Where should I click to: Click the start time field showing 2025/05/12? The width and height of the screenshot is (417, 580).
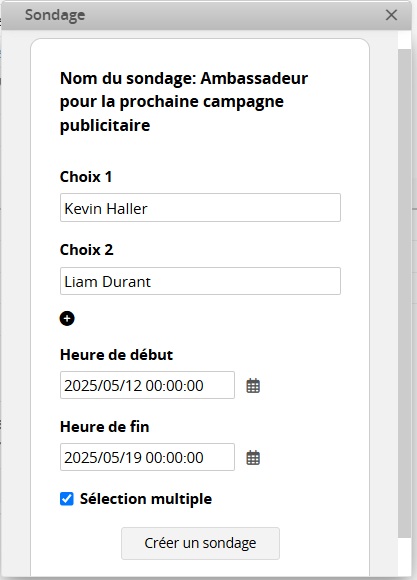coord(147,385)
